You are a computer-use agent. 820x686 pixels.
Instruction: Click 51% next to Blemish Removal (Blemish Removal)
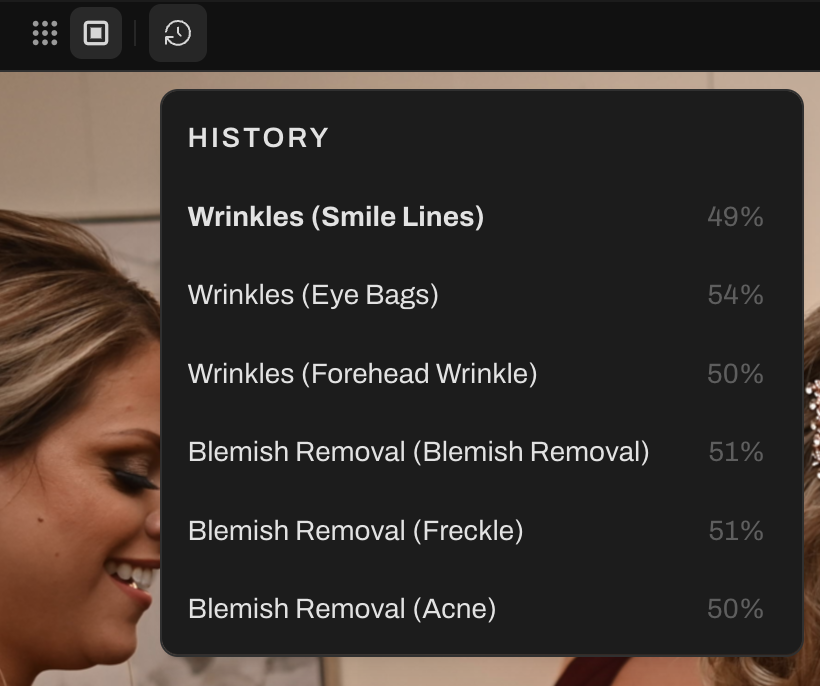pyautogui.click(x=735, y=452)
